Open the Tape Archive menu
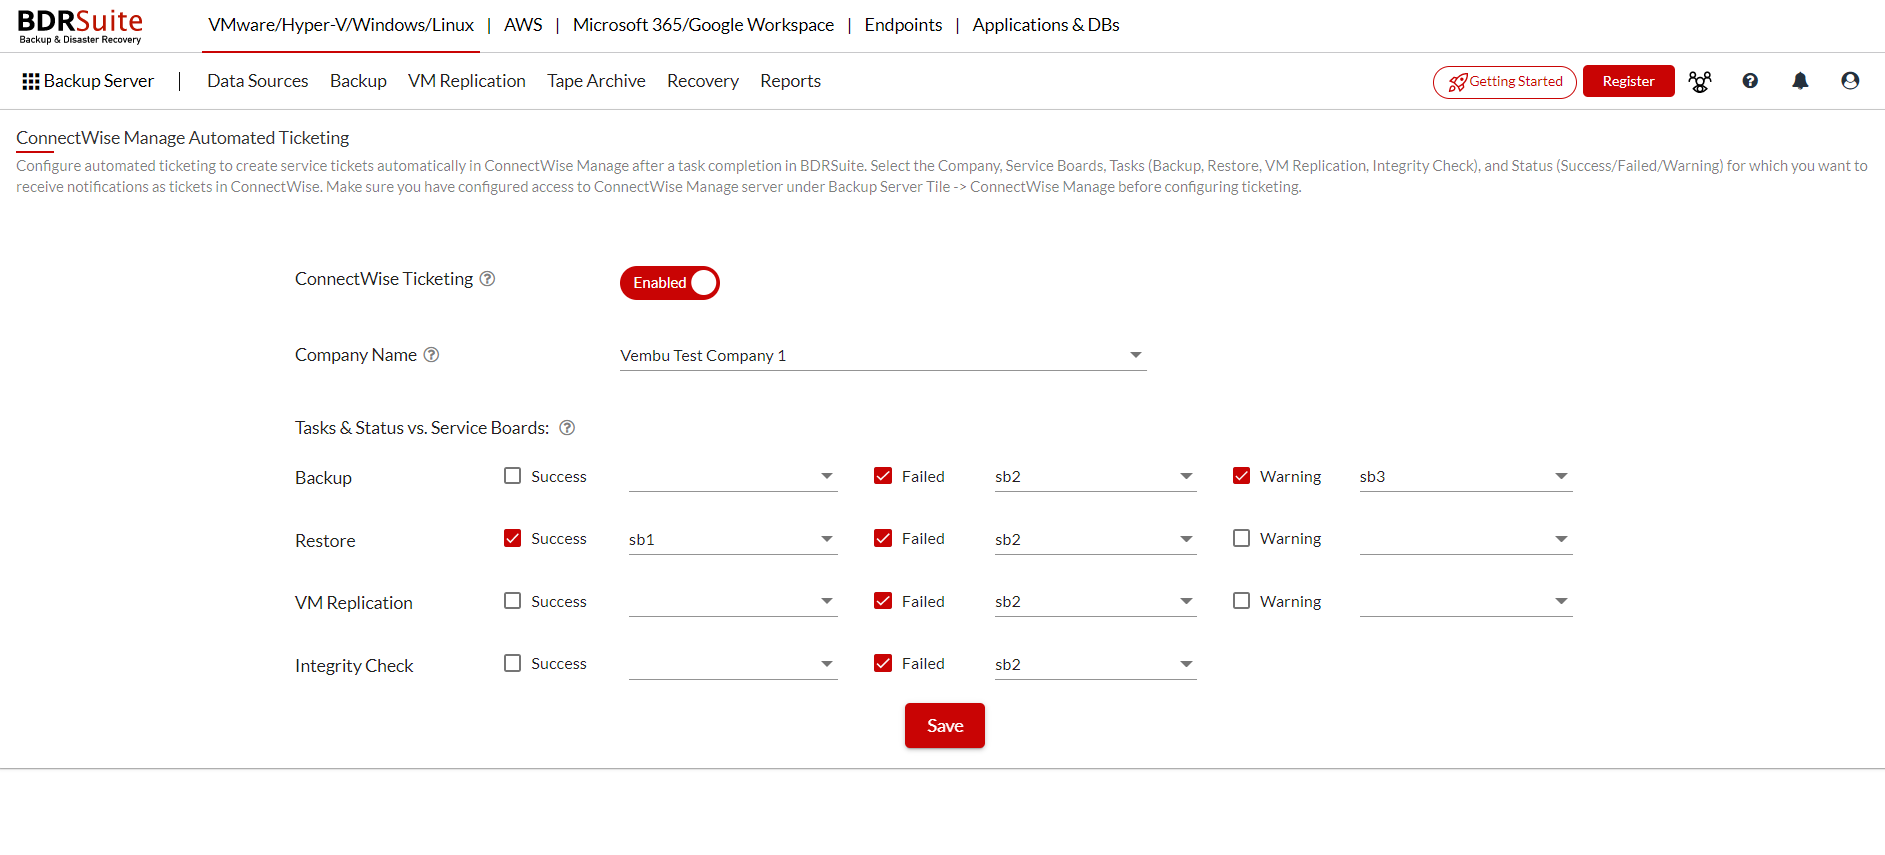The width and height of the screenshot is (1885, 855). tap(596, 81)
